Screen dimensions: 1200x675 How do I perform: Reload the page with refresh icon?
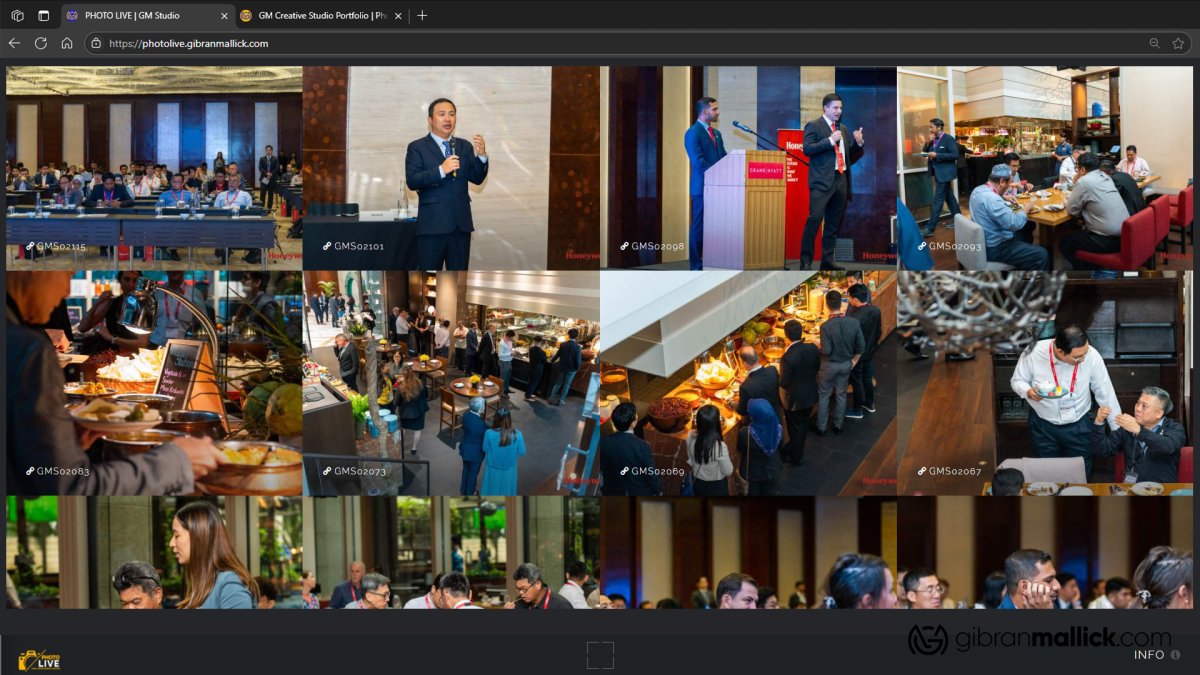click(41, 43)
